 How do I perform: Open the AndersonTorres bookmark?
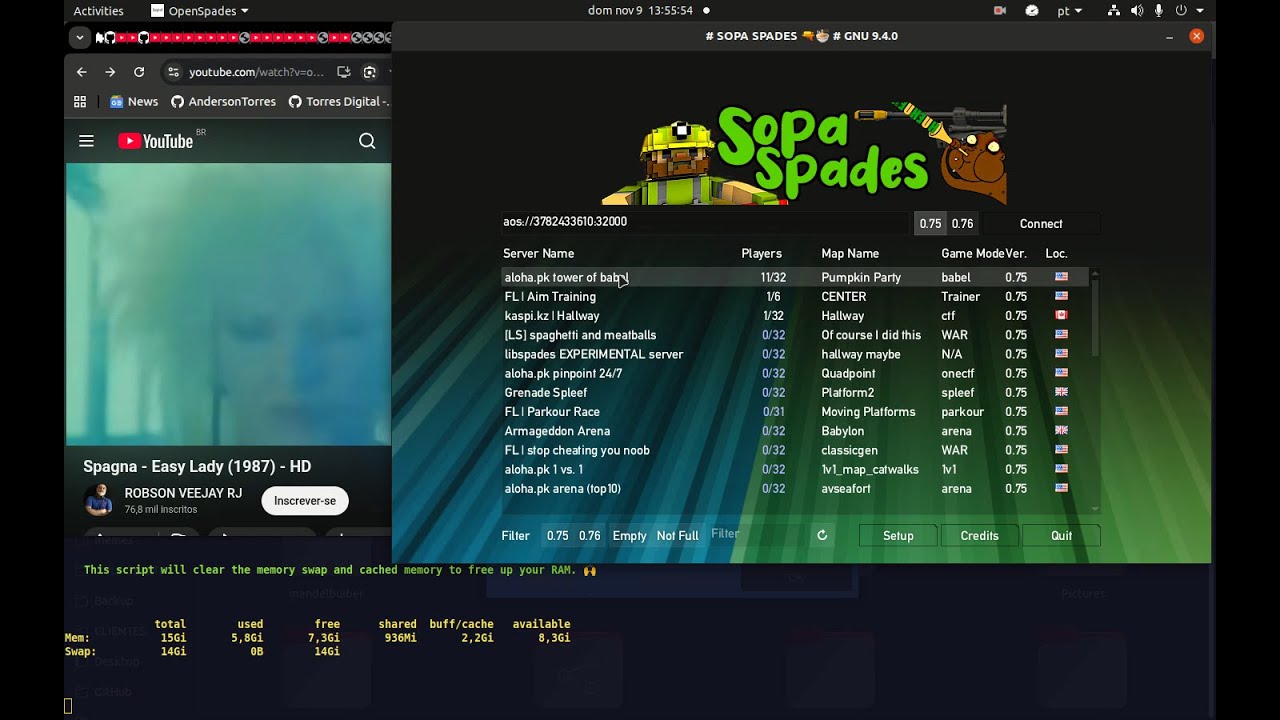tap(223, 101)
